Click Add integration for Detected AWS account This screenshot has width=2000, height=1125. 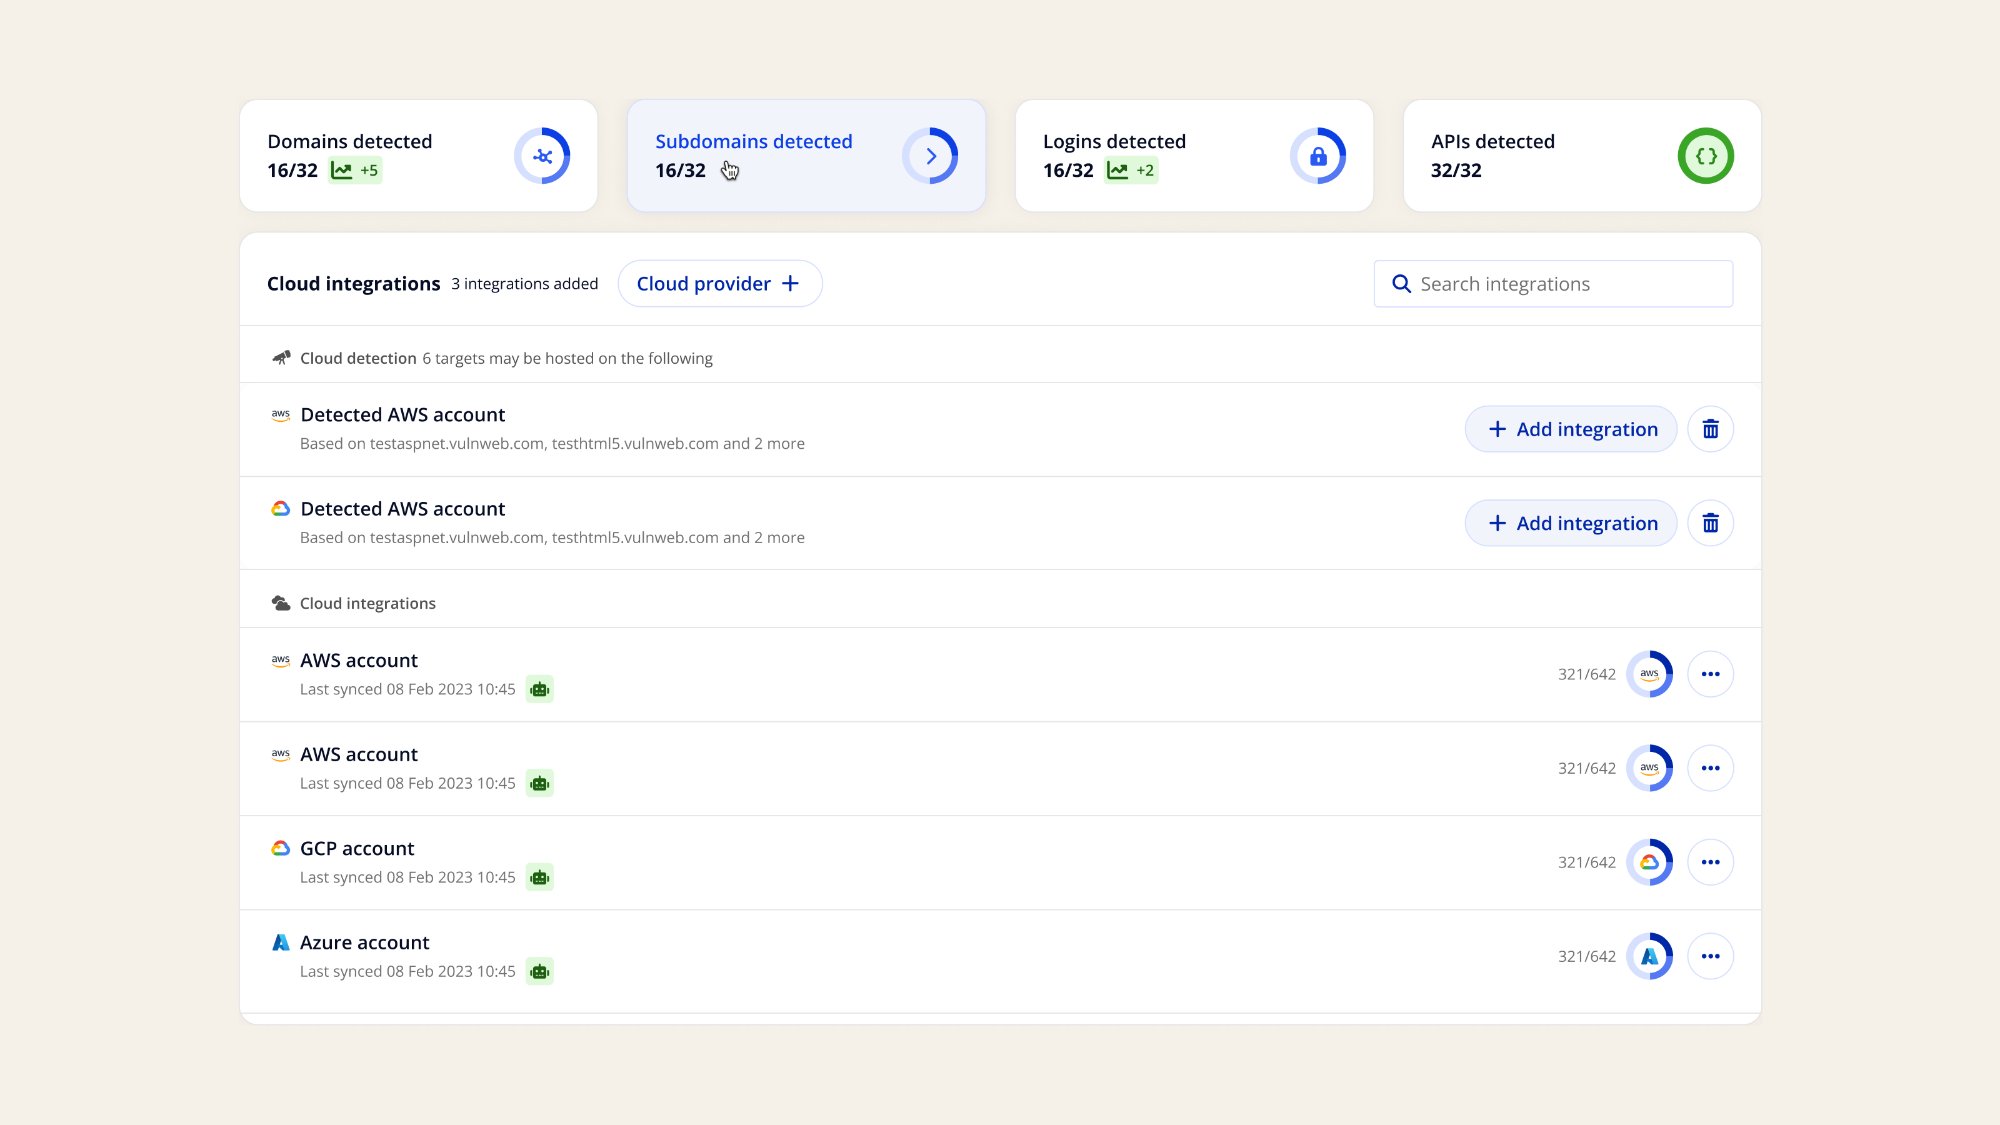1570,428
